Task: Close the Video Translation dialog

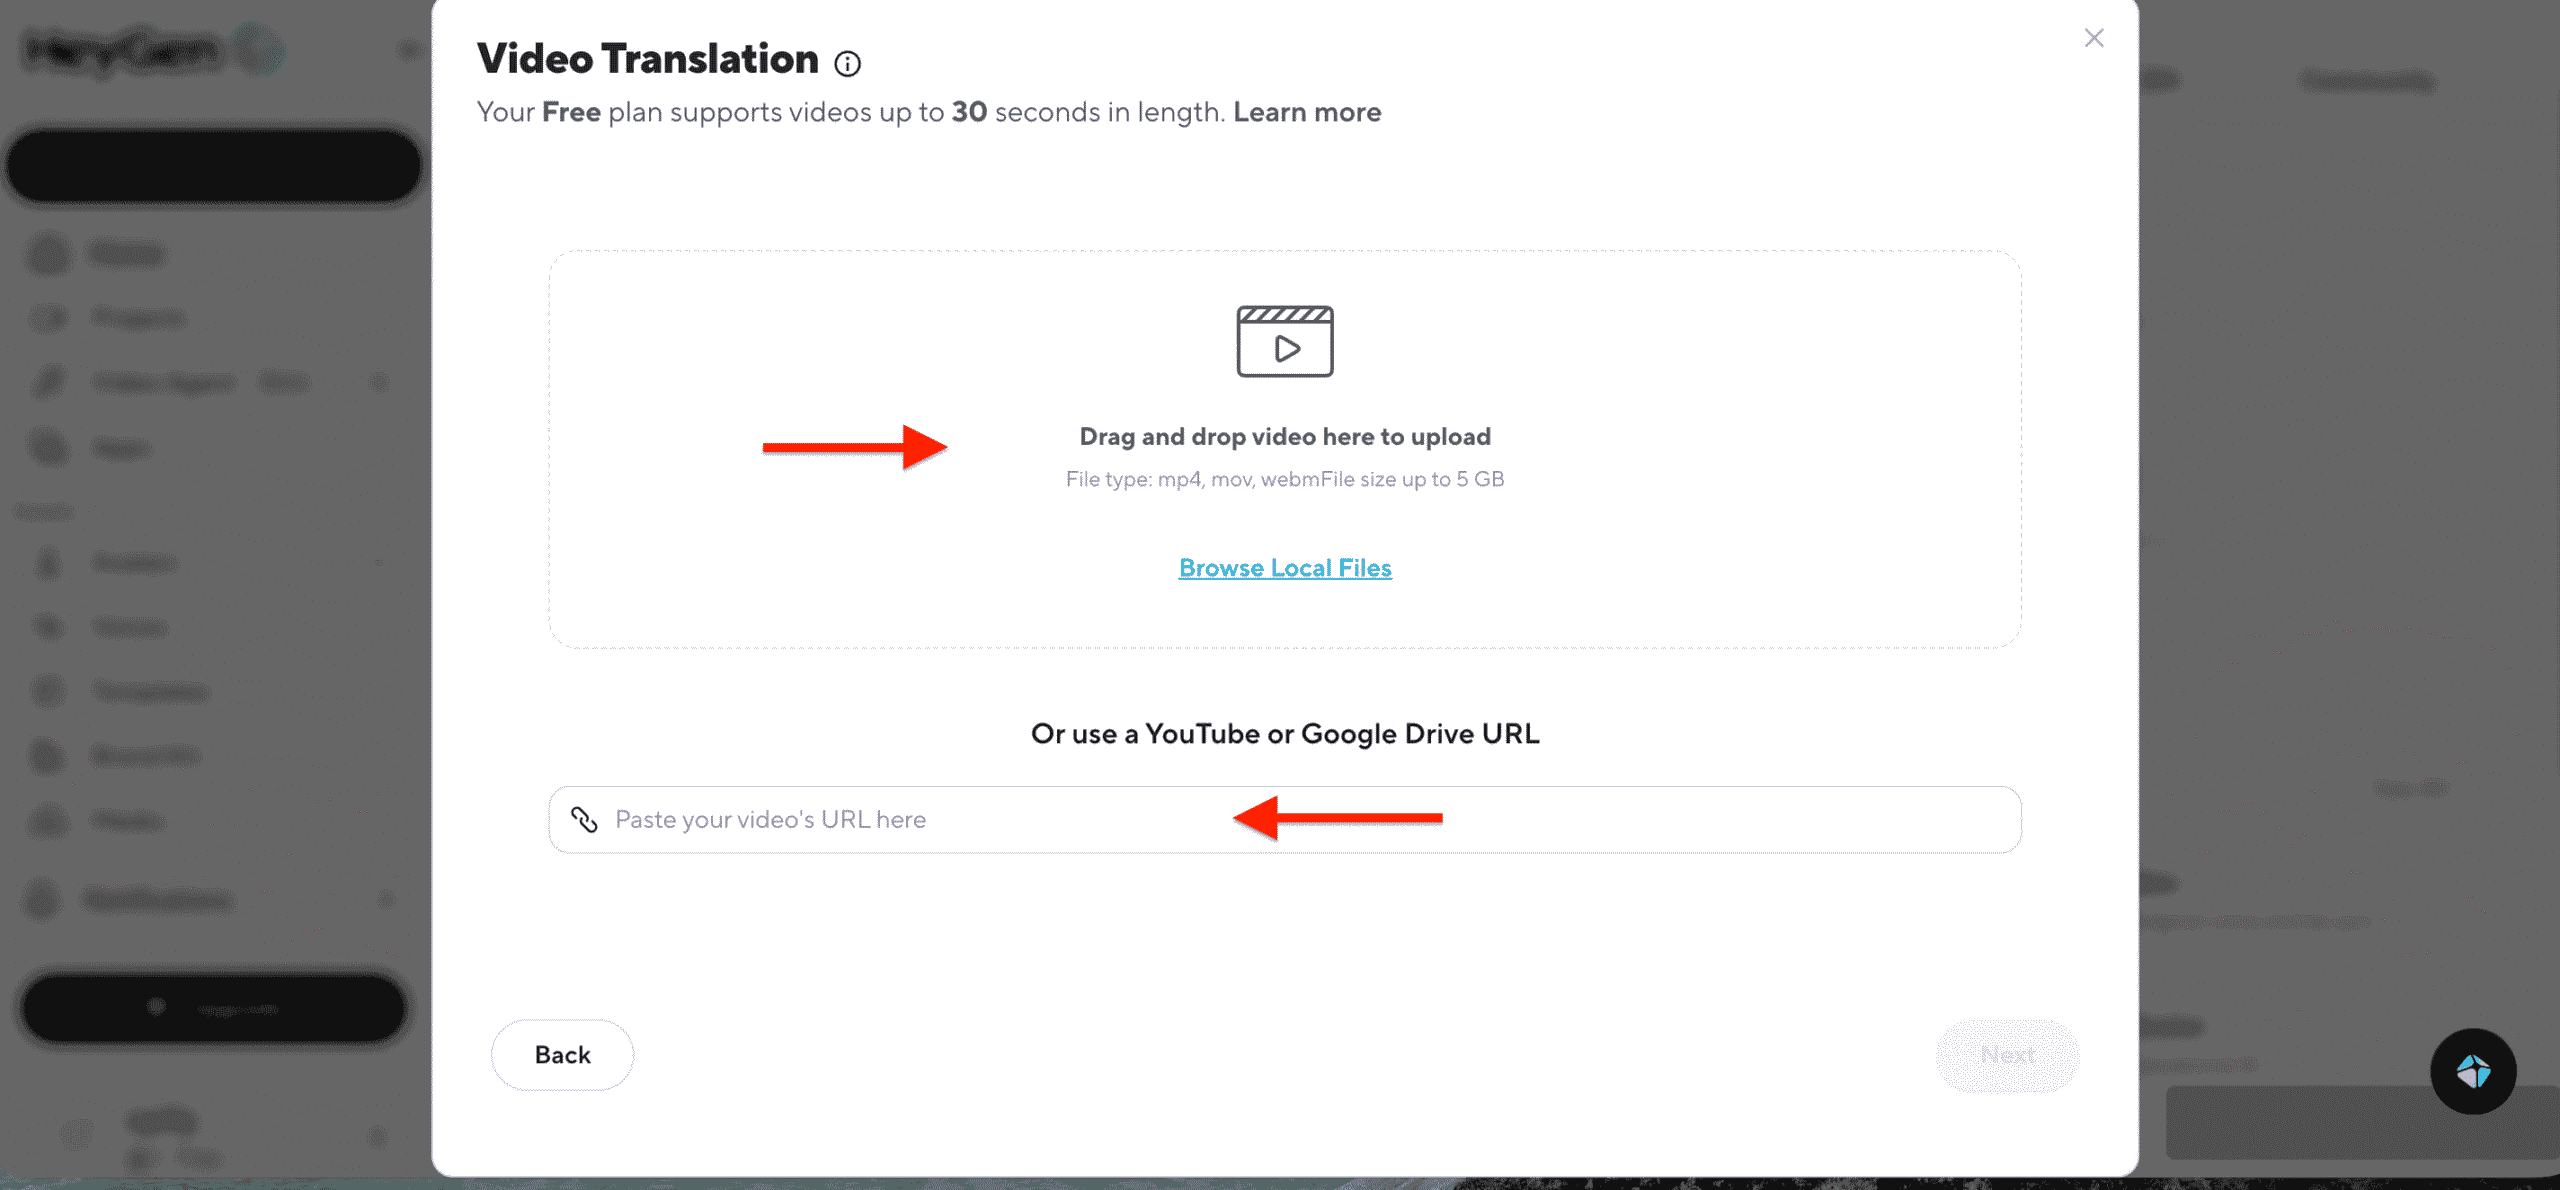Action: click(x=2093, y=38)
